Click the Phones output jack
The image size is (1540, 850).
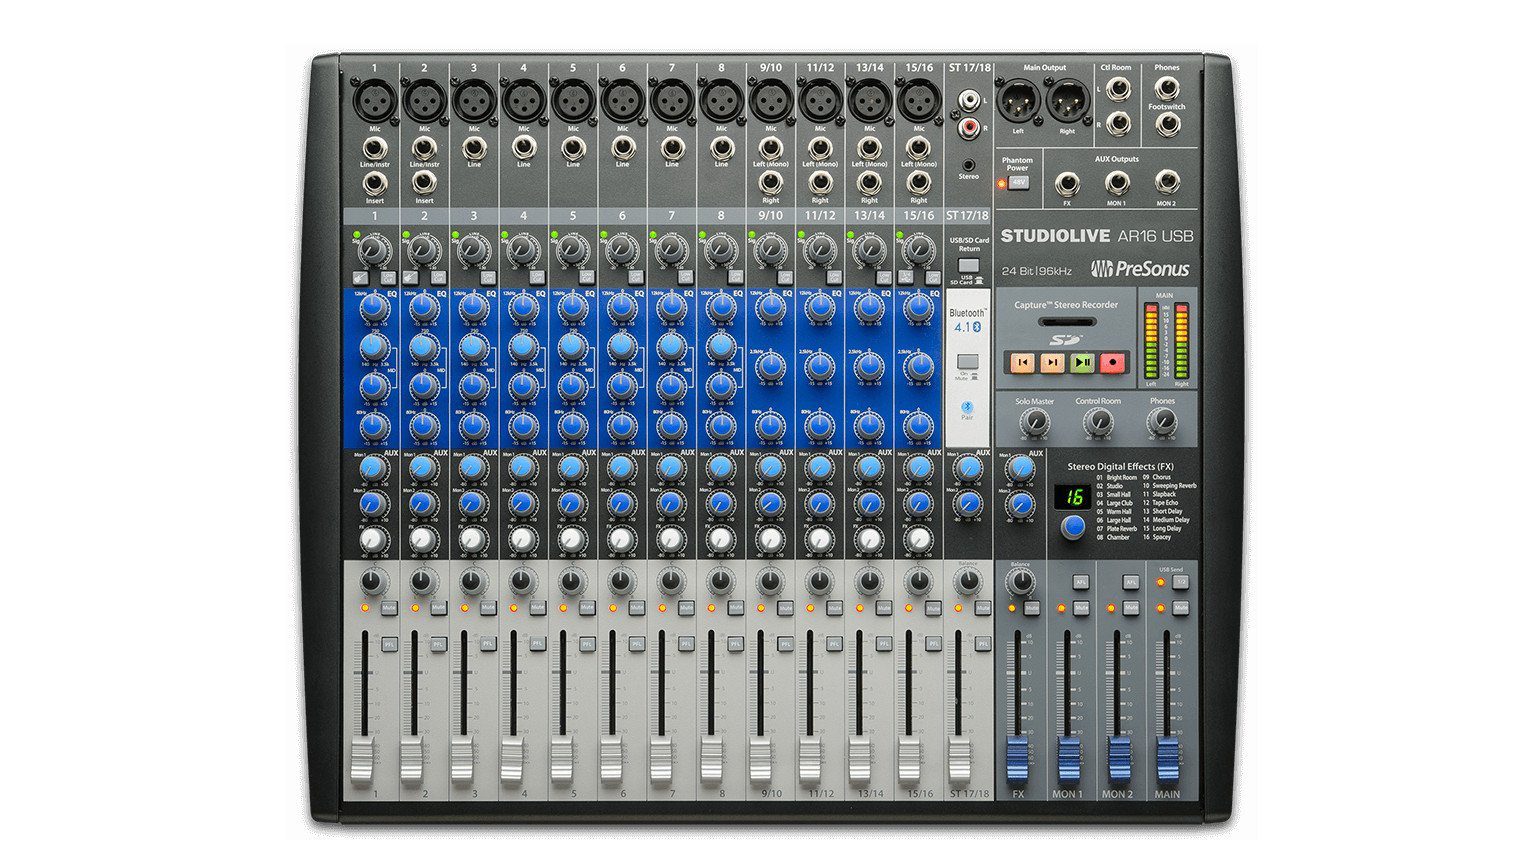point(1166,88)
